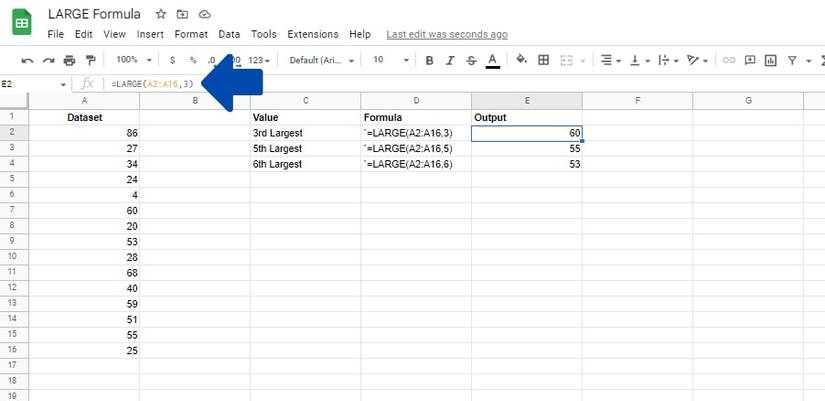Open the fill color picker
This screenshot has width=825, height=401.
(521, 59)
